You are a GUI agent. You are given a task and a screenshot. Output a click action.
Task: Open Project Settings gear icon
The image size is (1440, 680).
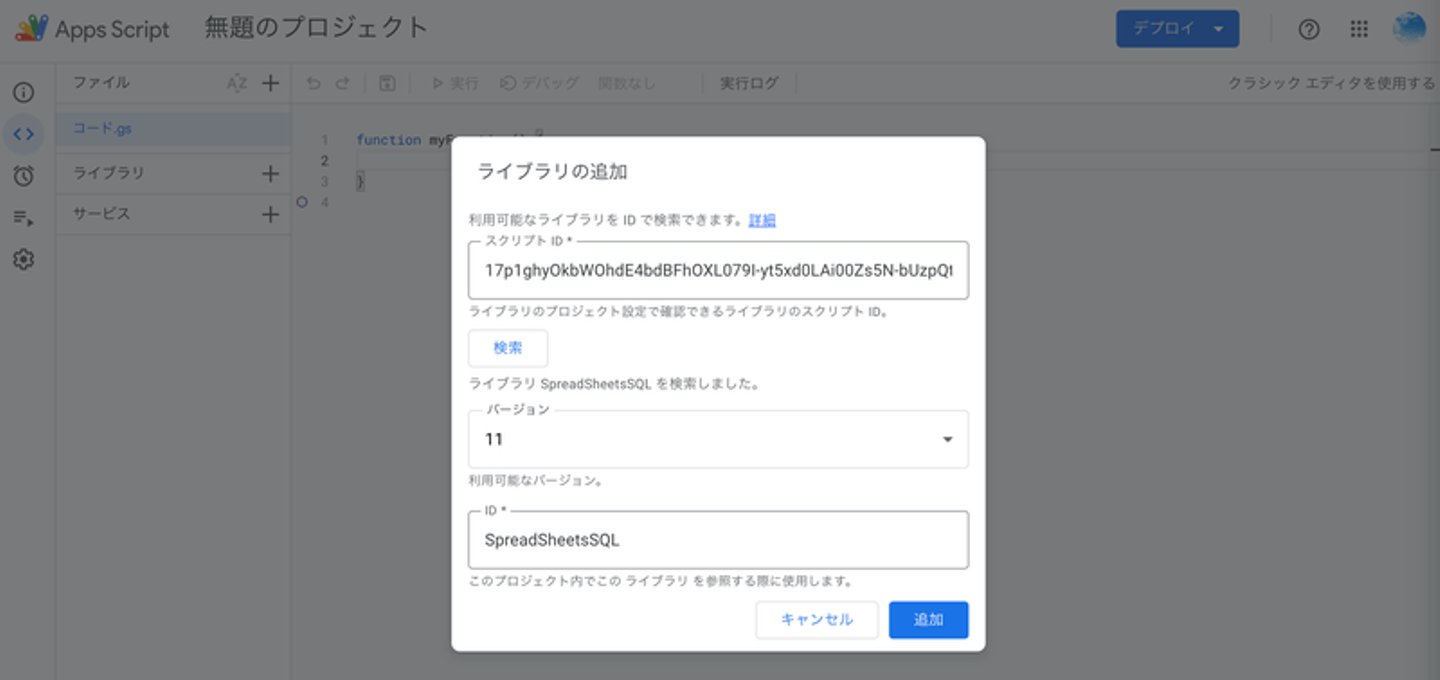23,259
